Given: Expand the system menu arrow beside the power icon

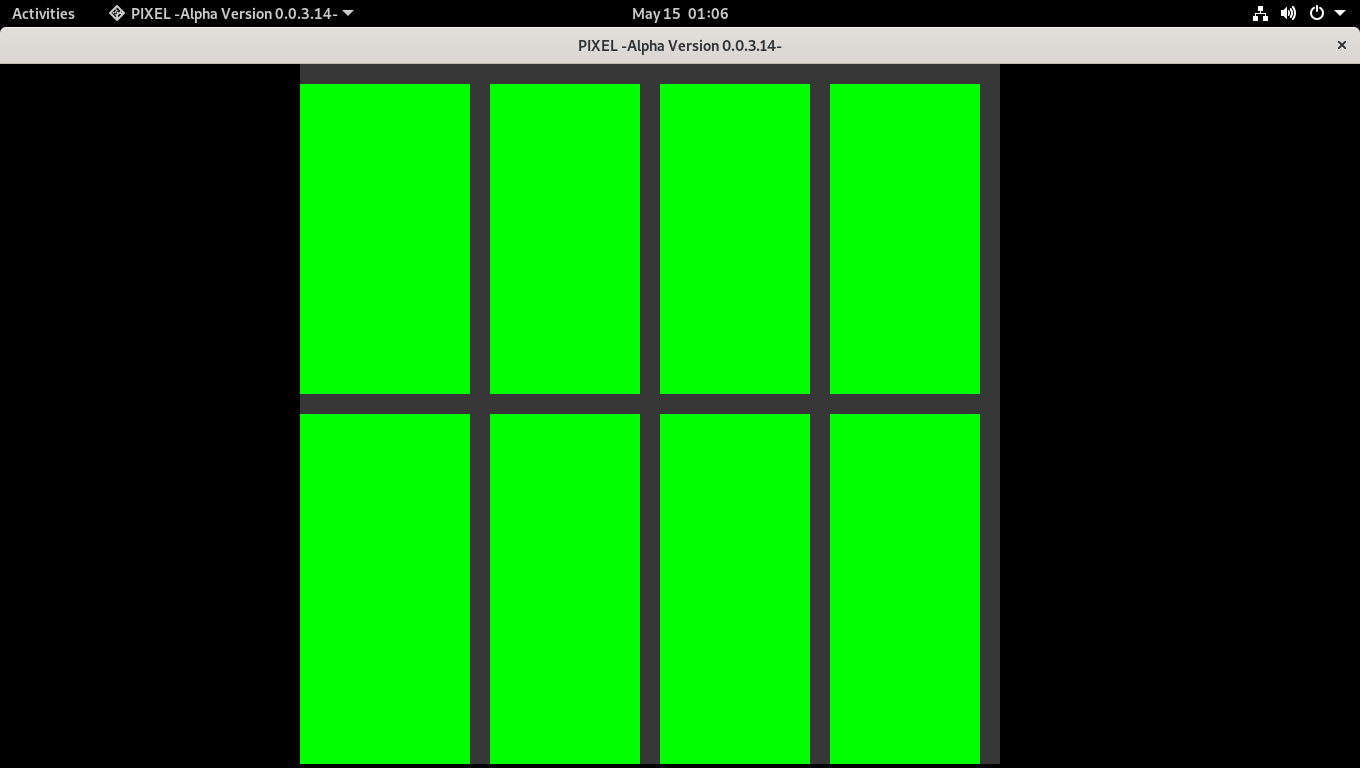Looking at the screenshot, I should pos(1340,14).
